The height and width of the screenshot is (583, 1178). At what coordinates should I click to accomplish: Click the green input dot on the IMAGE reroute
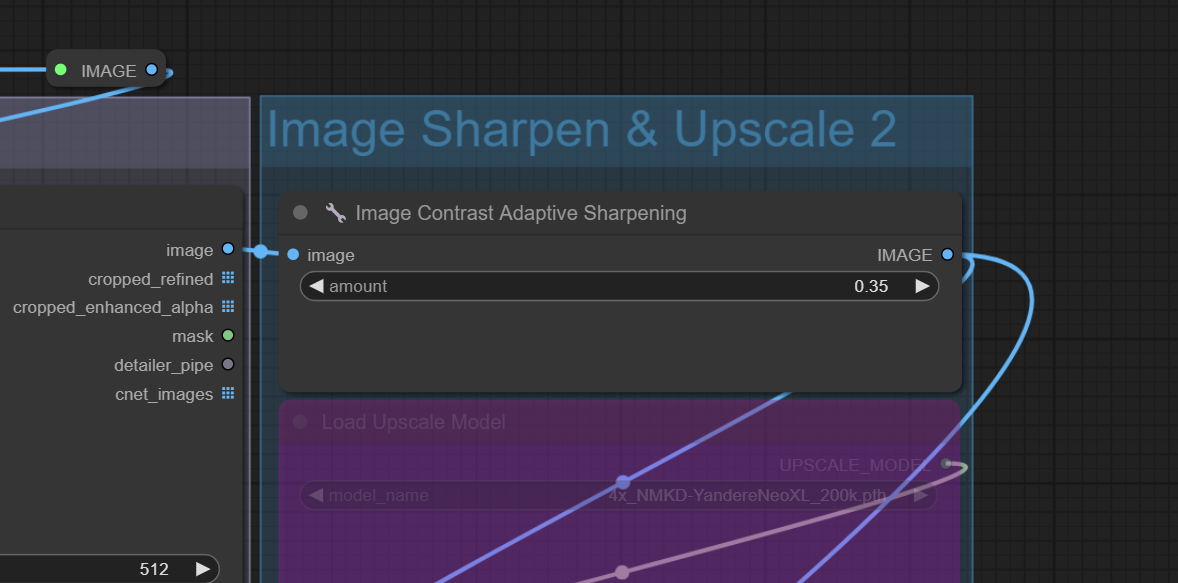tap(61, 70)
